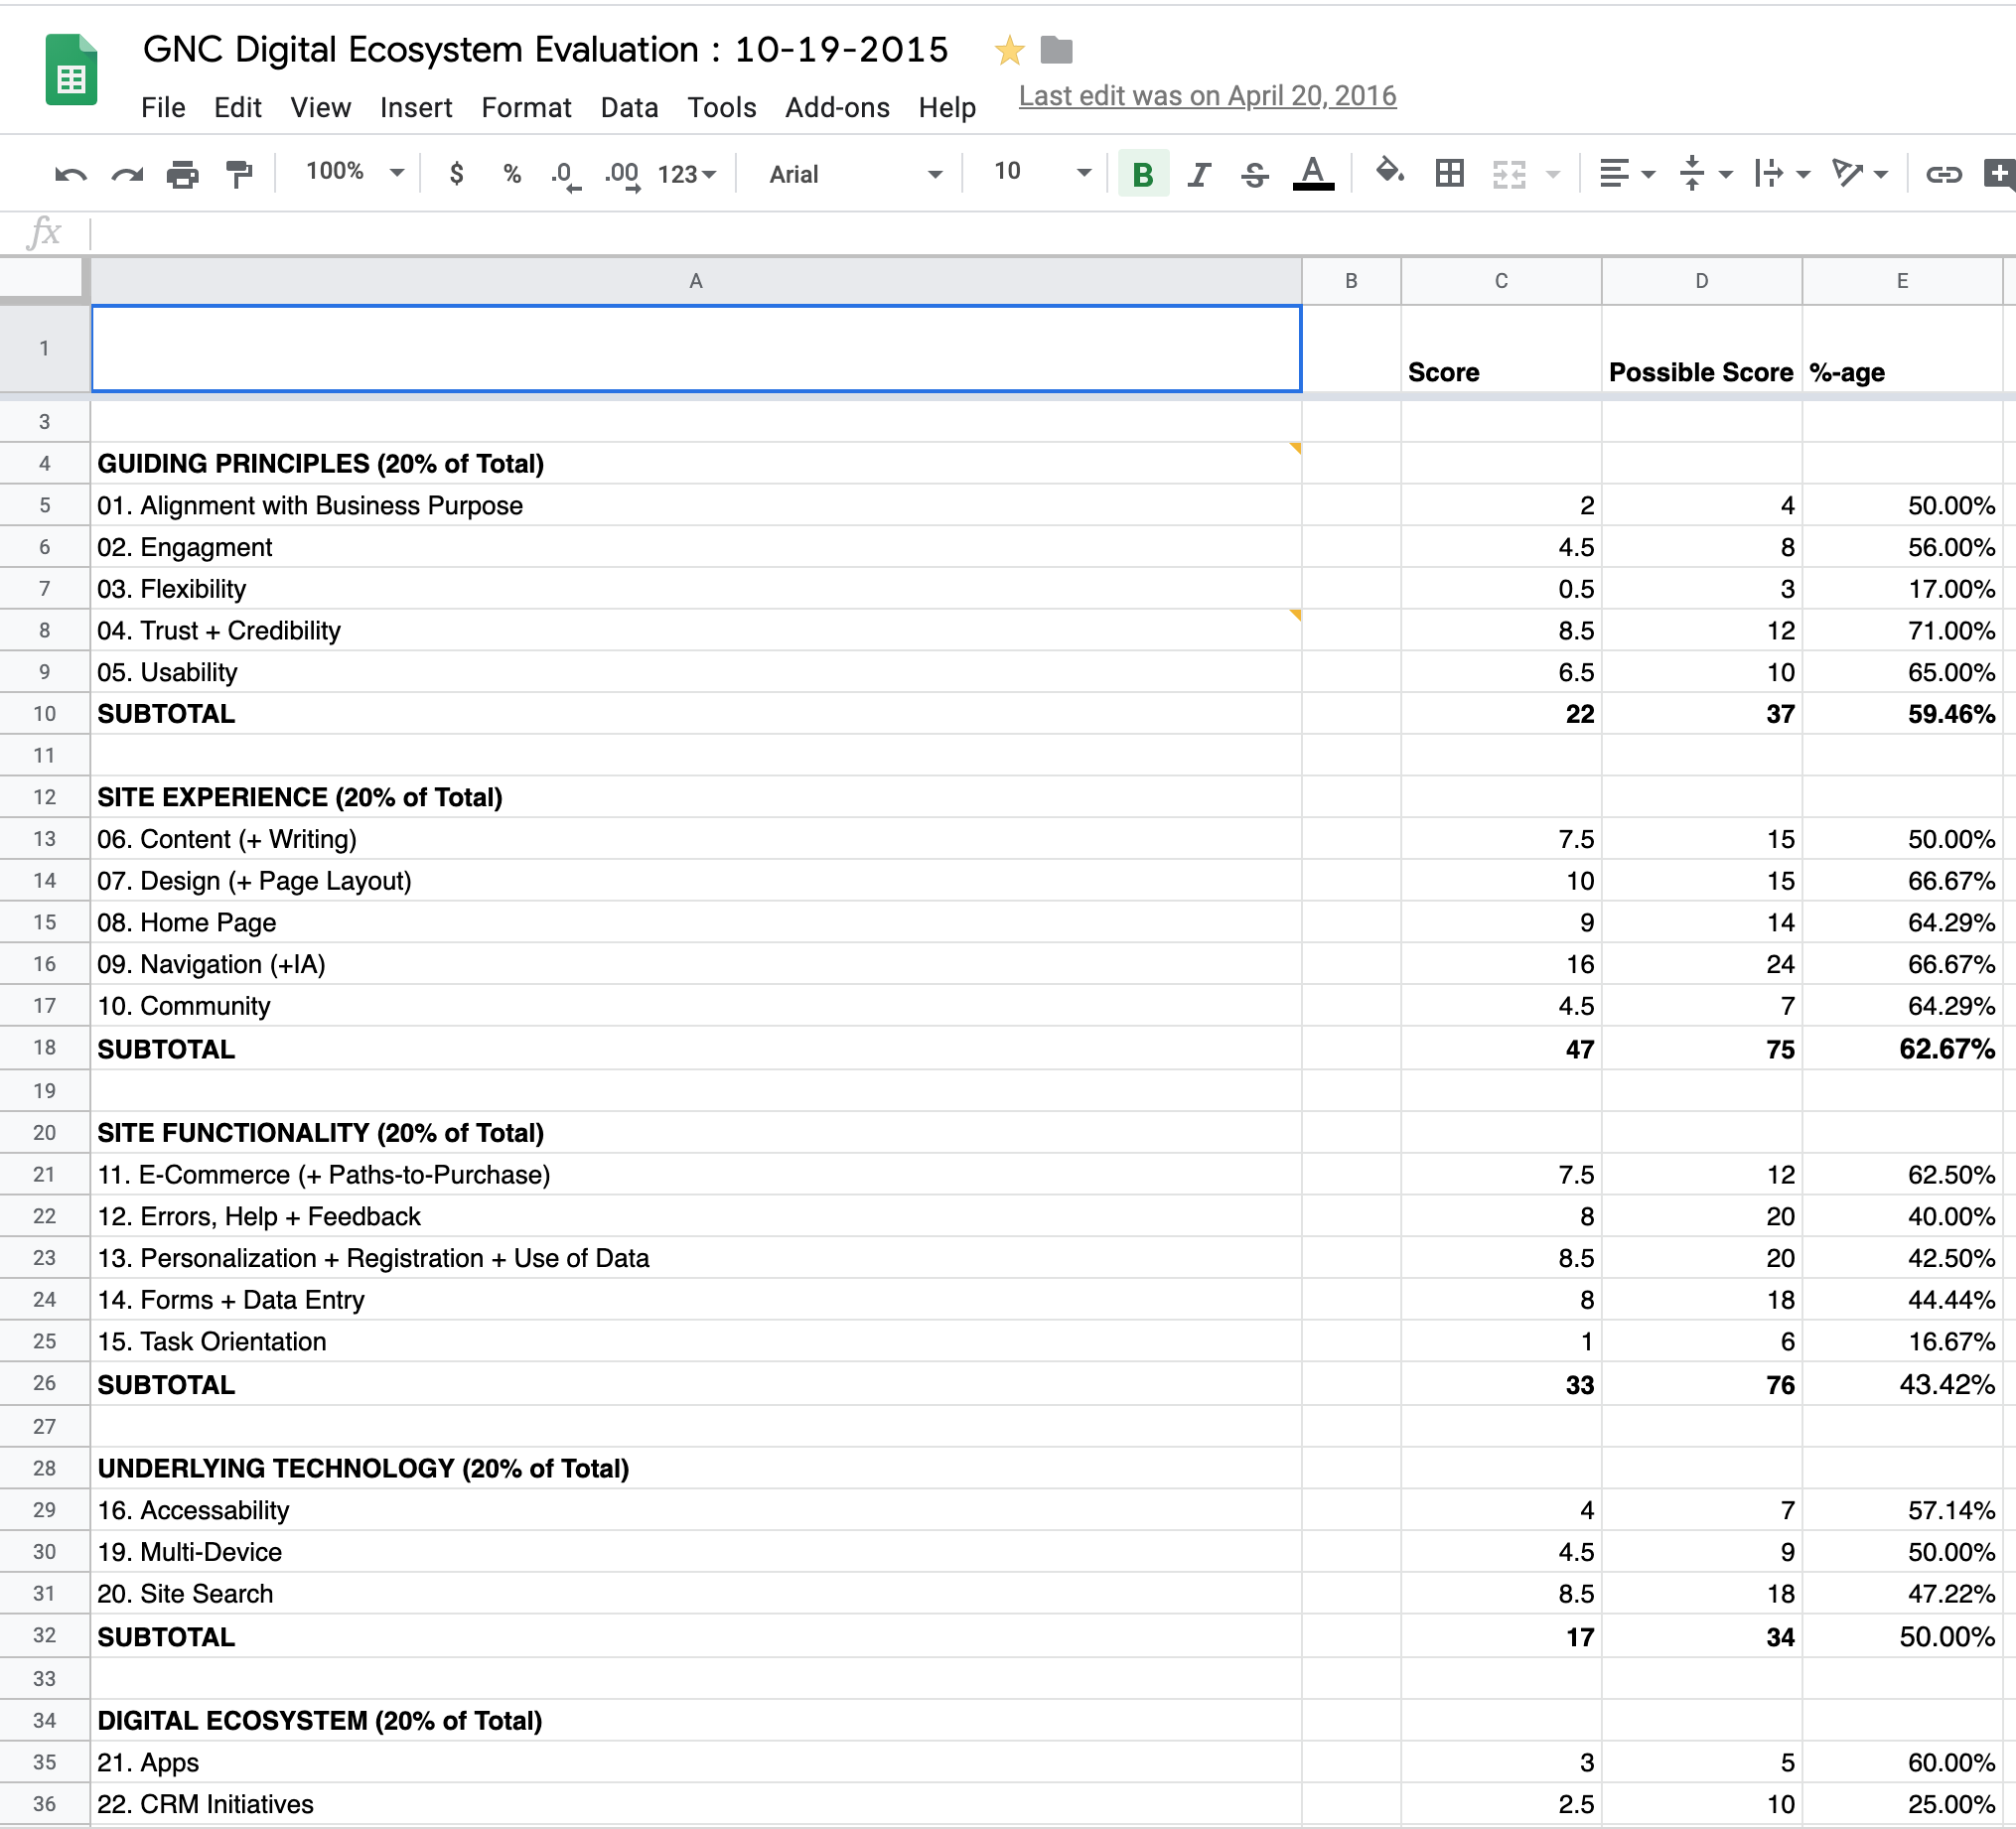
Task: Click the UNDERLYING TECHNOLOGY (20% of Total) cell
Action: point(696,1469)
